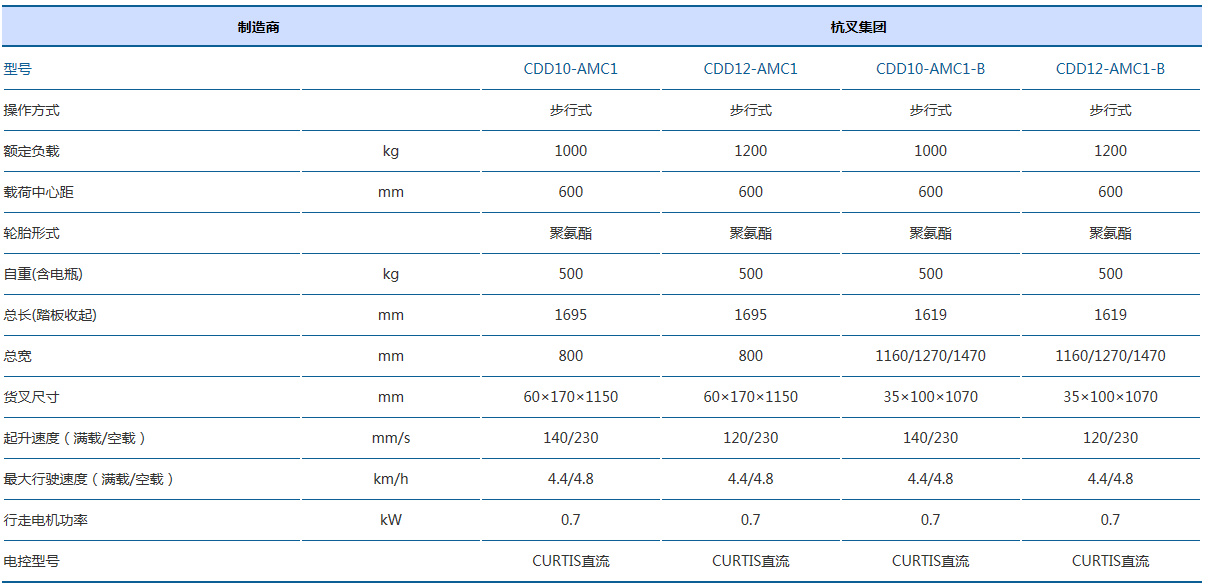
Task: Click the 杭叉集团 header cell
Action: point(858,27)
